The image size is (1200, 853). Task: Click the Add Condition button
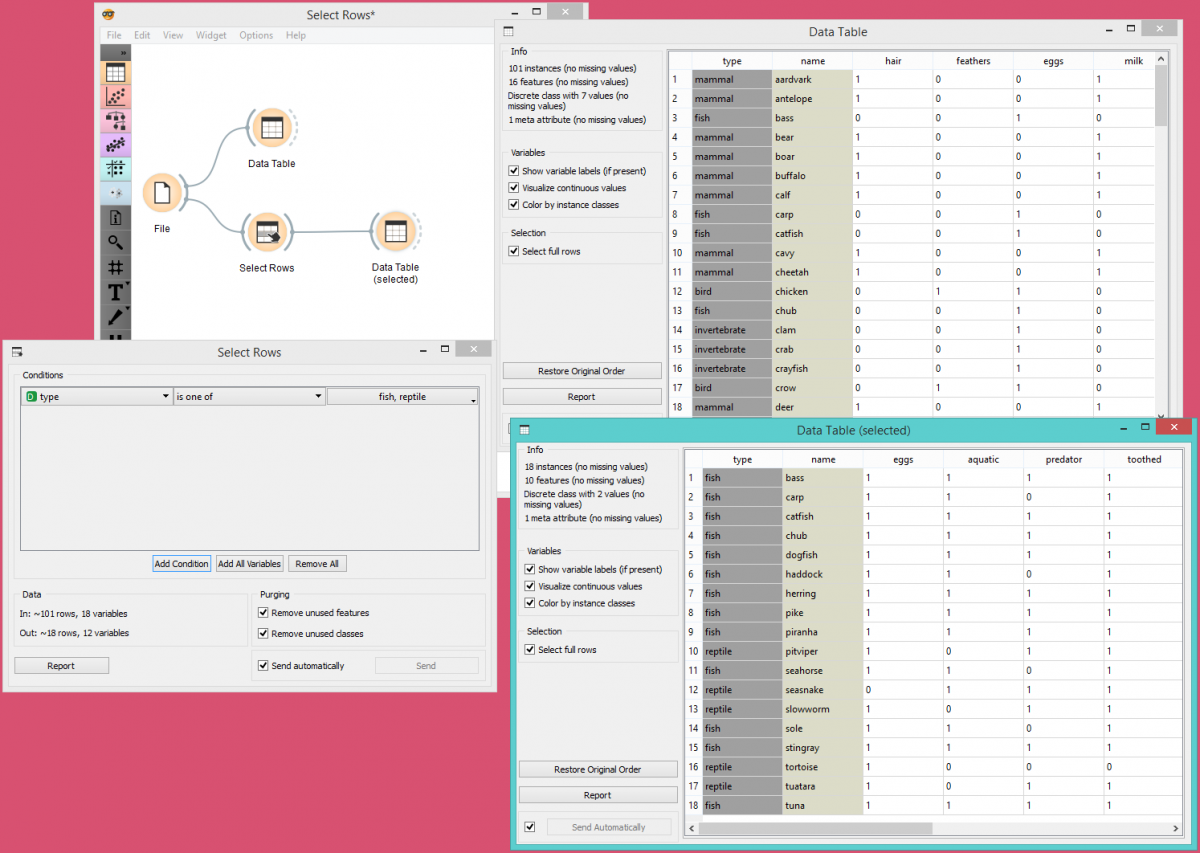tap(181, 564)
